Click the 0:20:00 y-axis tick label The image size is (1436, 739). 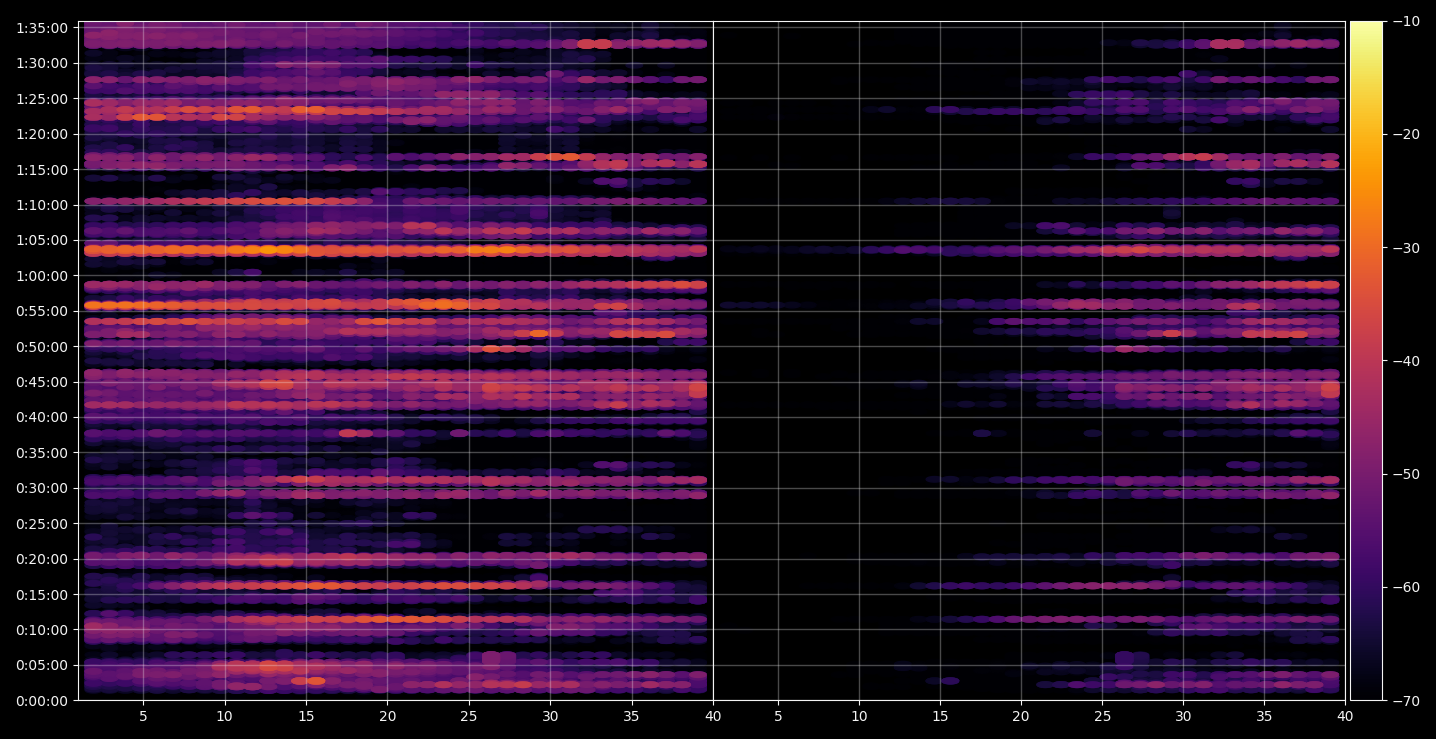pos(42,559)
